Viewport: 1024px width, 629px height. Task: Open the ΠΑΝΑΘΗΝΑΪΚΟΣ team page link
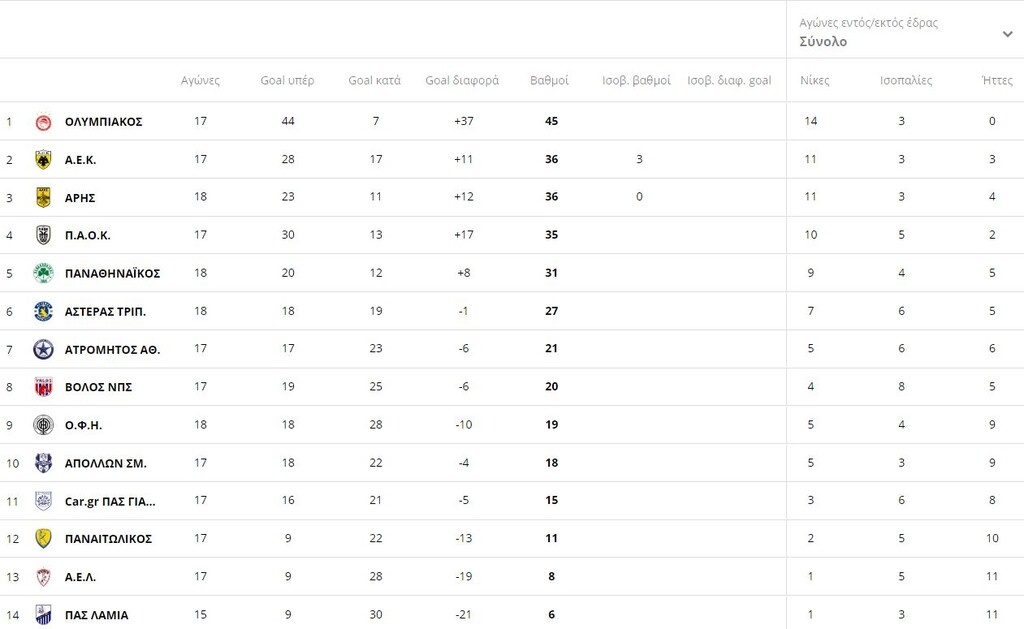[112, 273]
